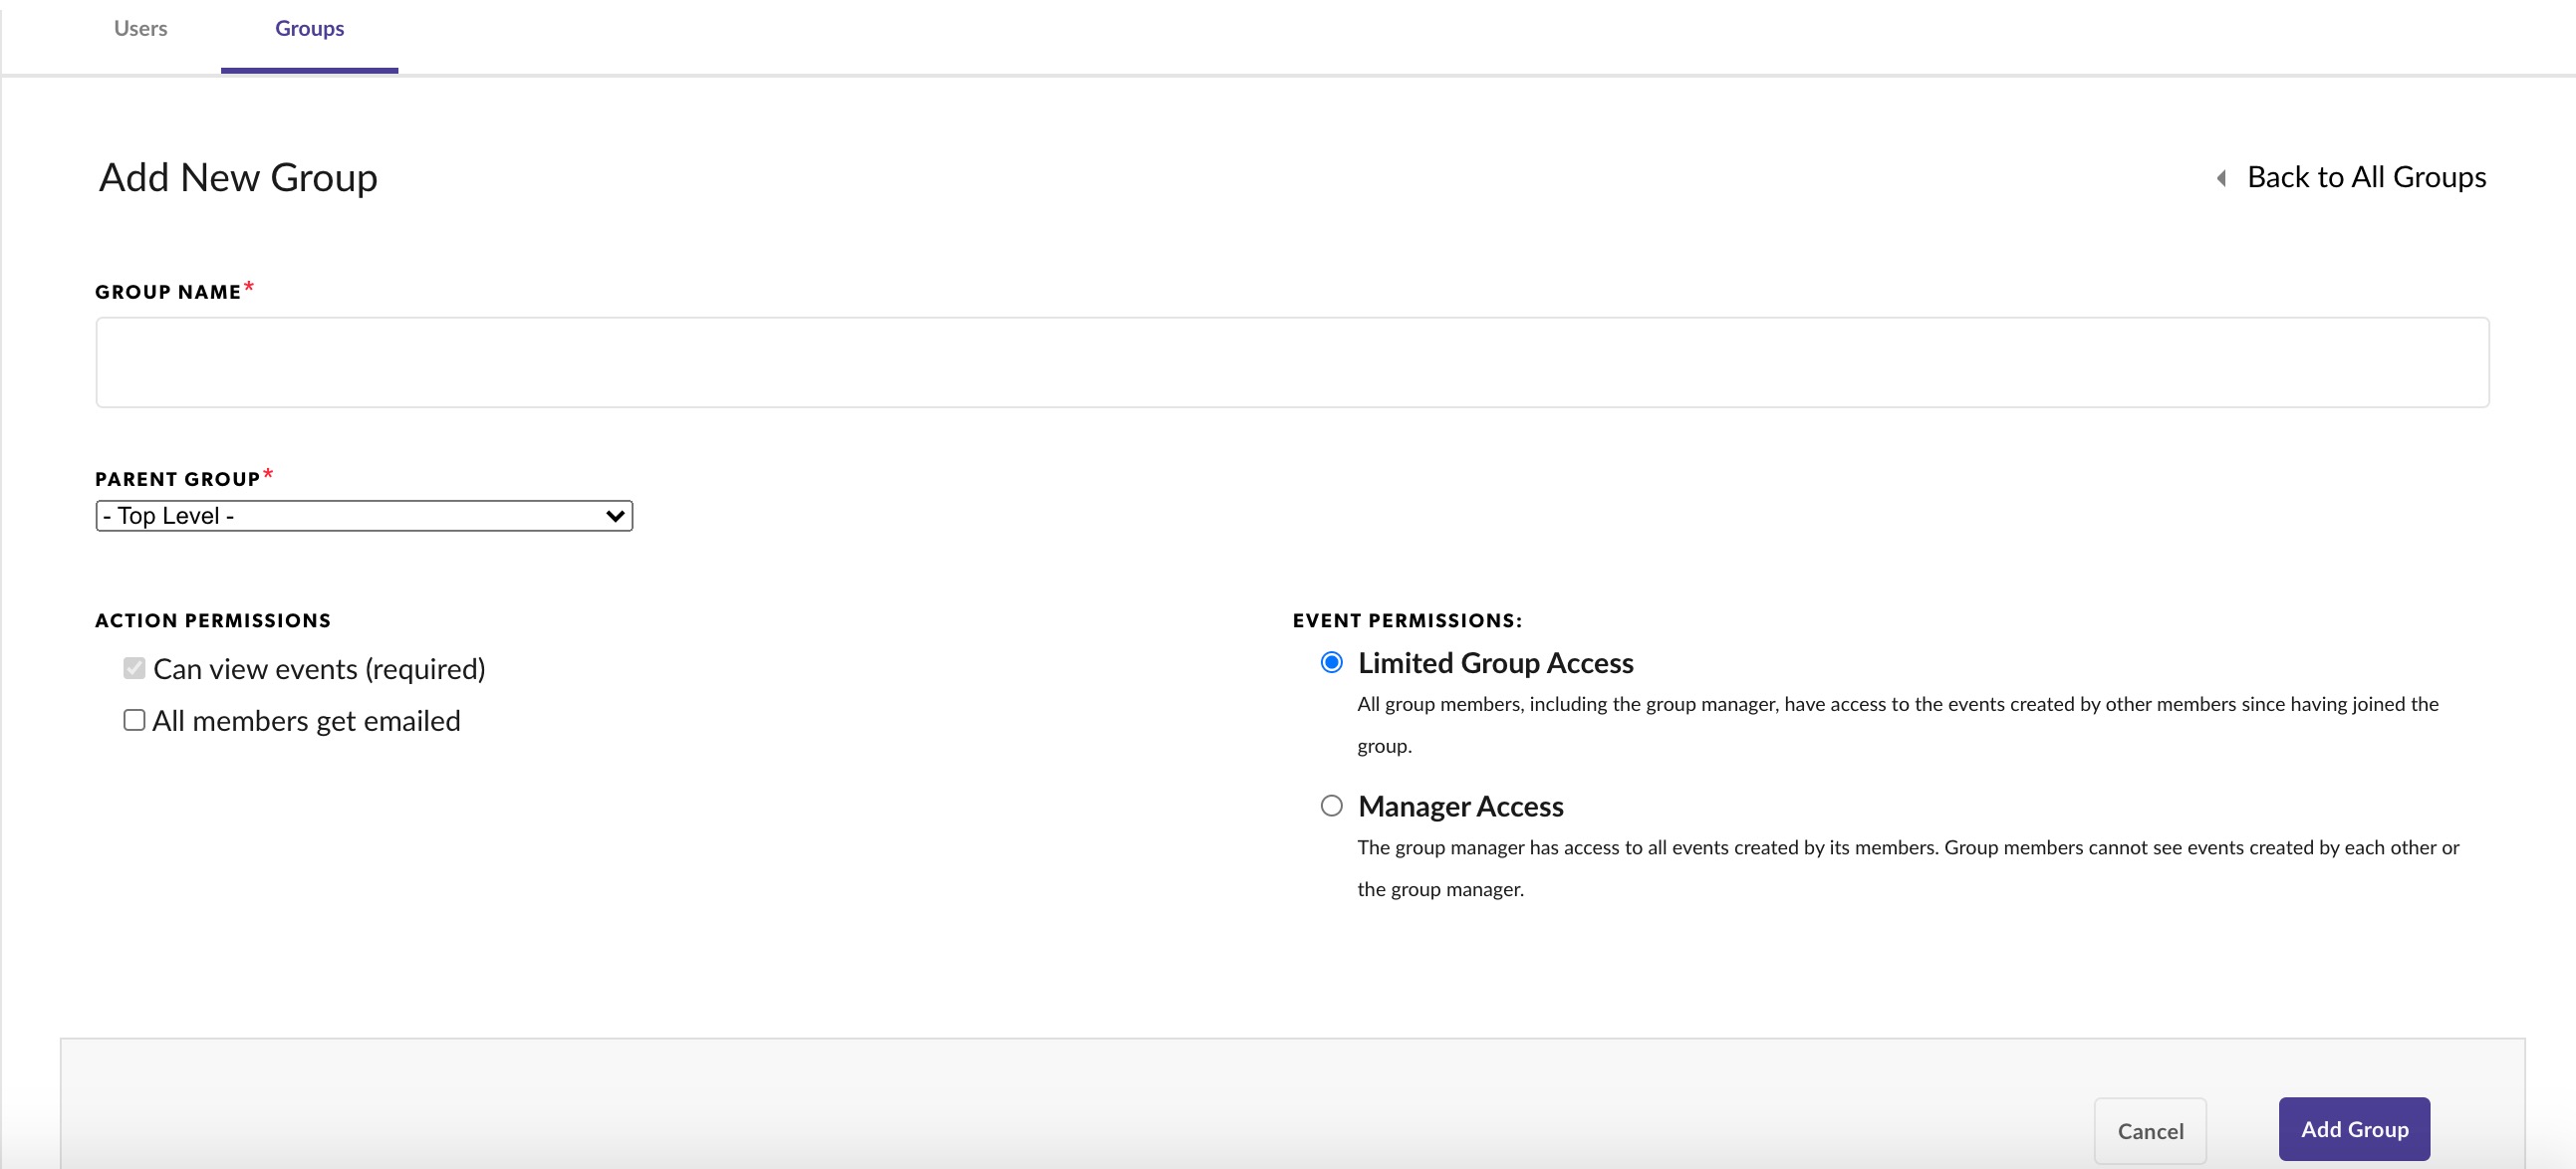This screenshot has height=1169, width=2576.
Task: Switch to the Users tab
Action: tap(140, 29)
